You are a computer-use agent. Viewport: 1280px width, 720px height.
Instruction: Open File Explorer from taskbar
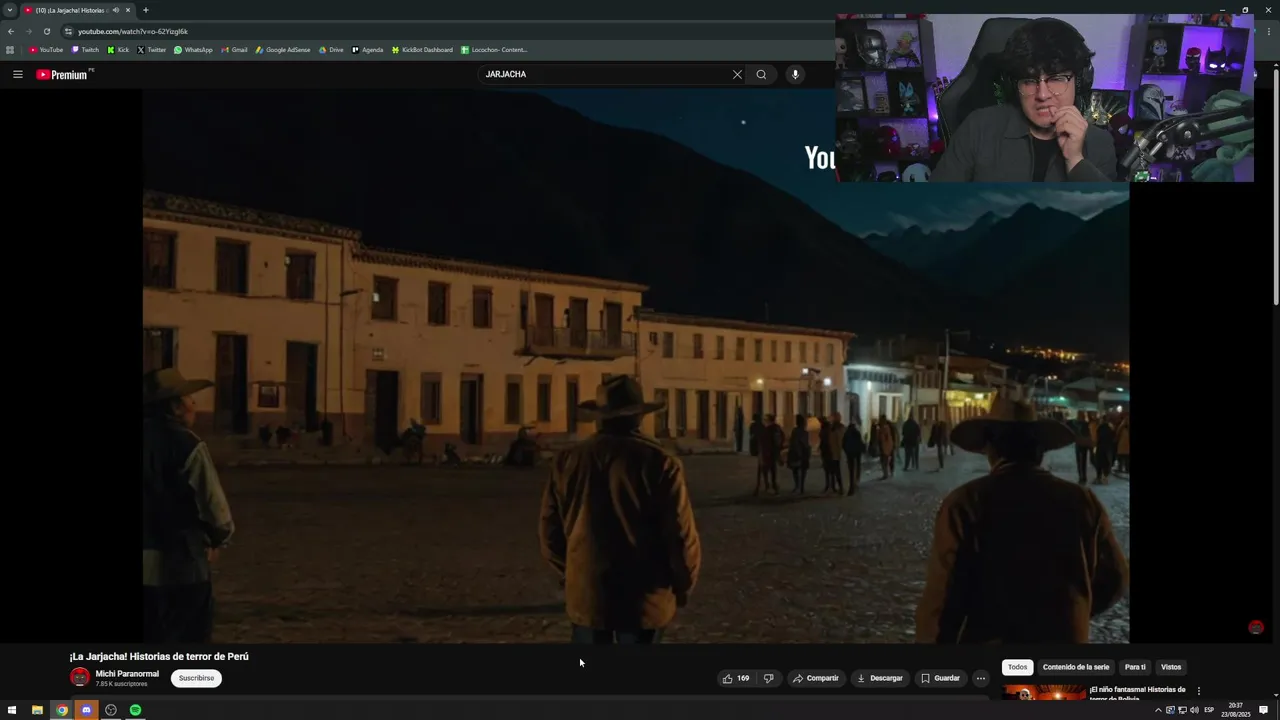tap(37, 710)
